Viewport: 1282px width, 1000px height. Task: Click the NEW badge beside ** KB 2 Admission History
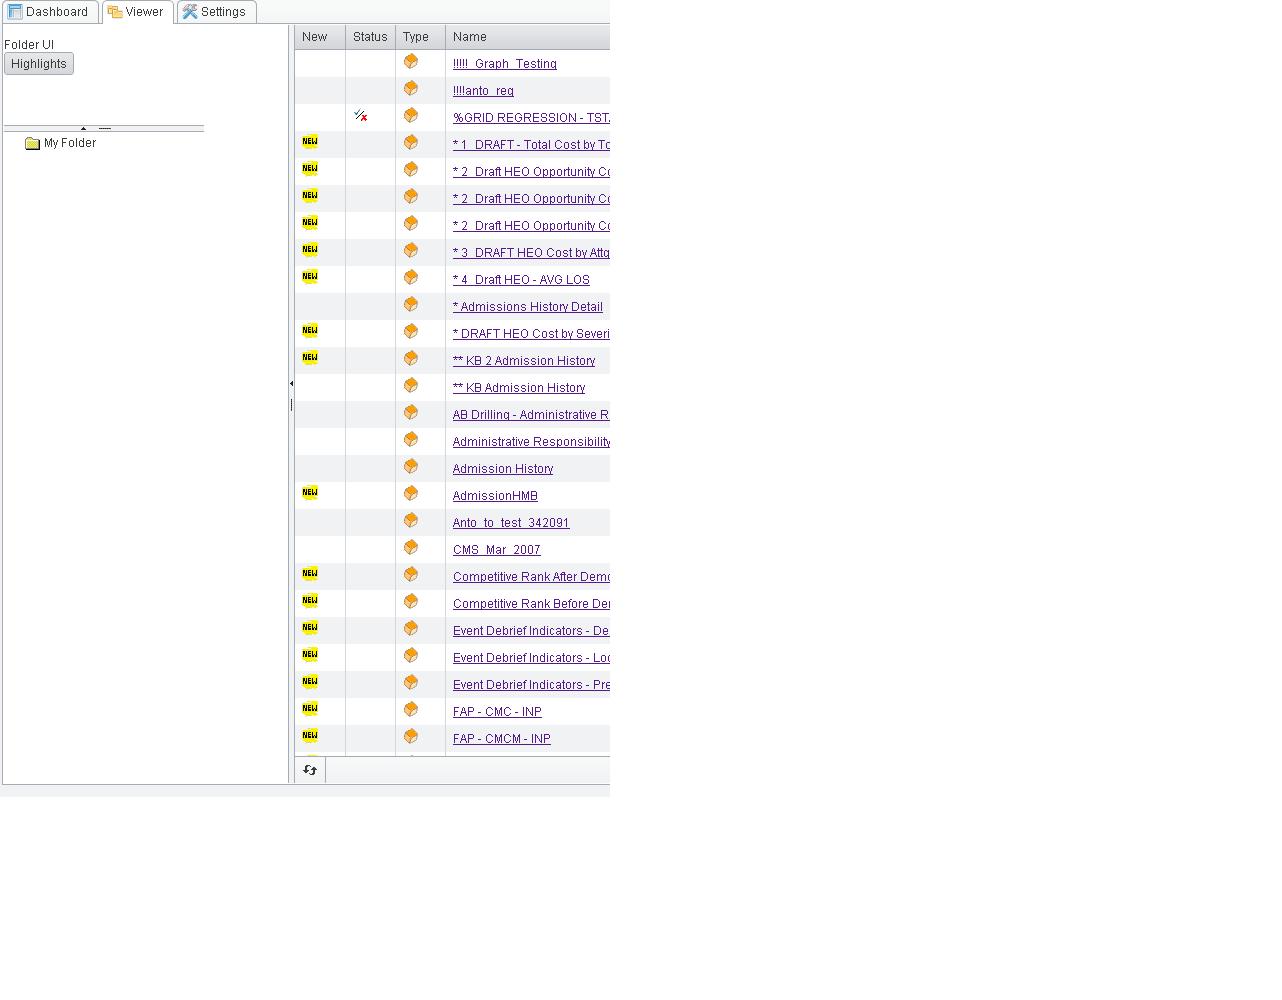(x=310, y=357)
